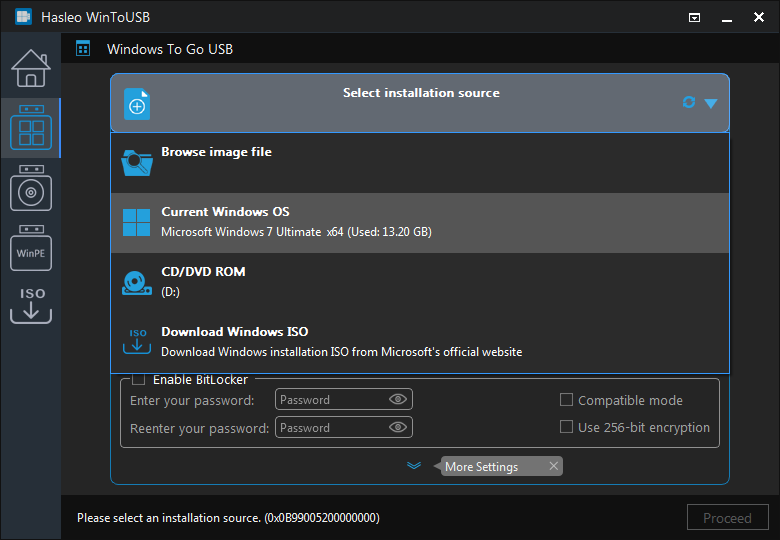Choose Browse image file option
The image size is (780, 540).
click(420, 163)
